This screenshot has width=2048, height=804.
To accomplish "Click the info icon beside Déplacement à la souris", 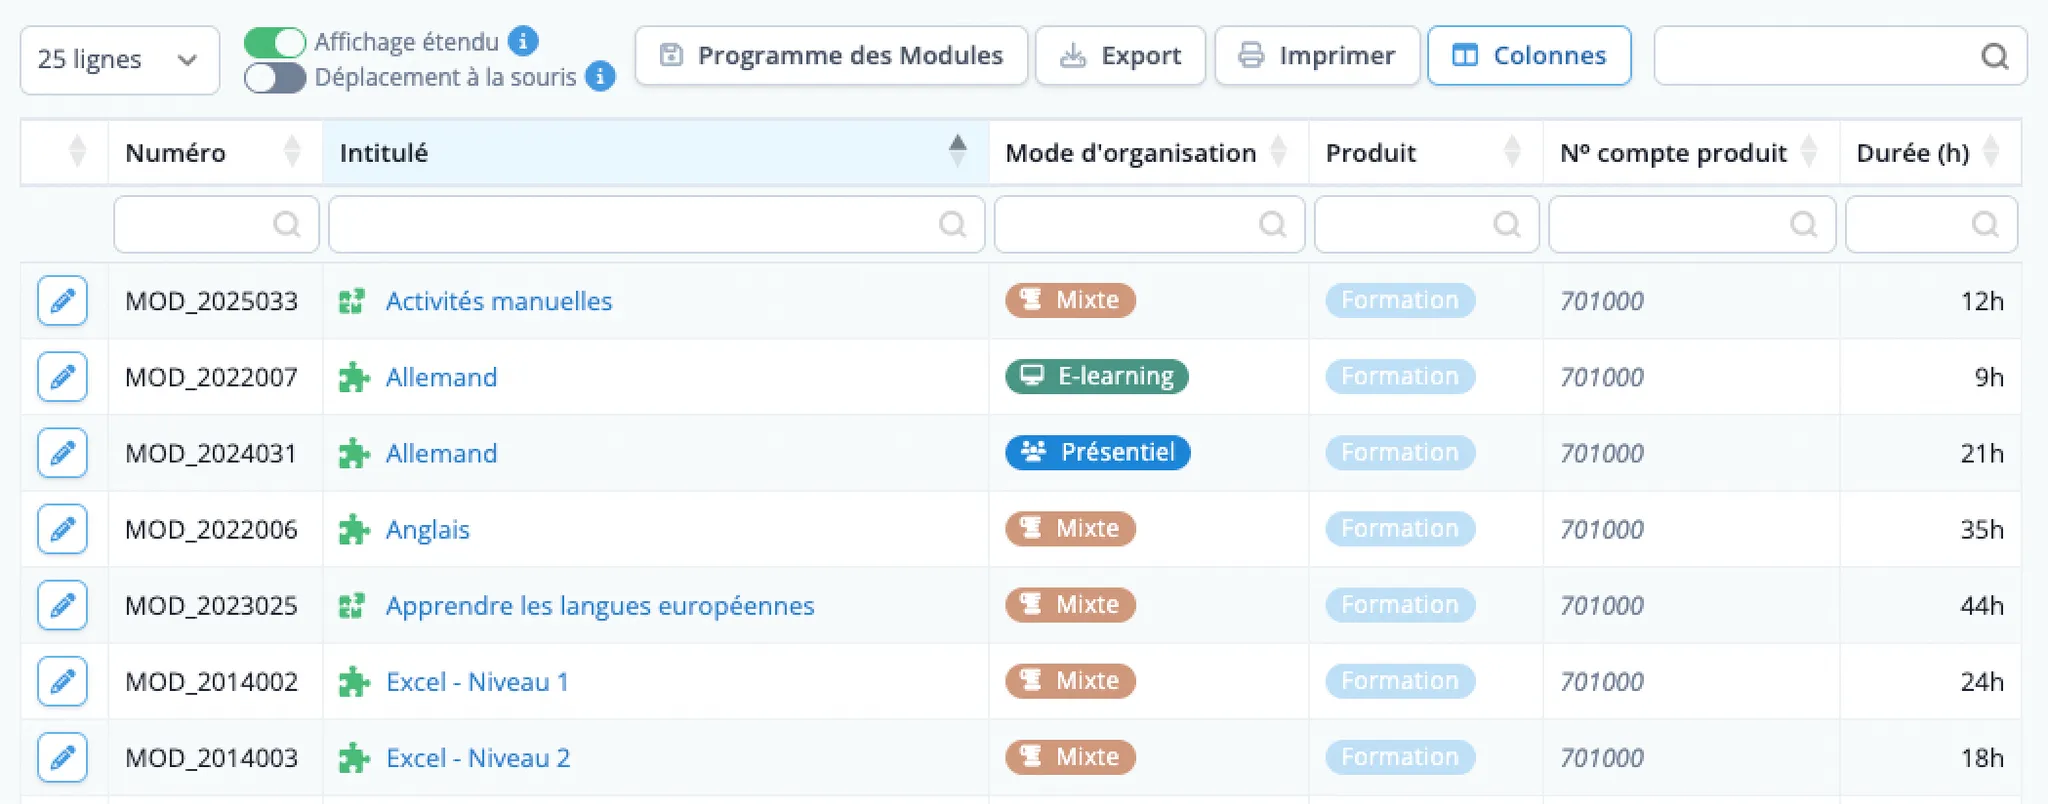I will click(x=600, y=76).
